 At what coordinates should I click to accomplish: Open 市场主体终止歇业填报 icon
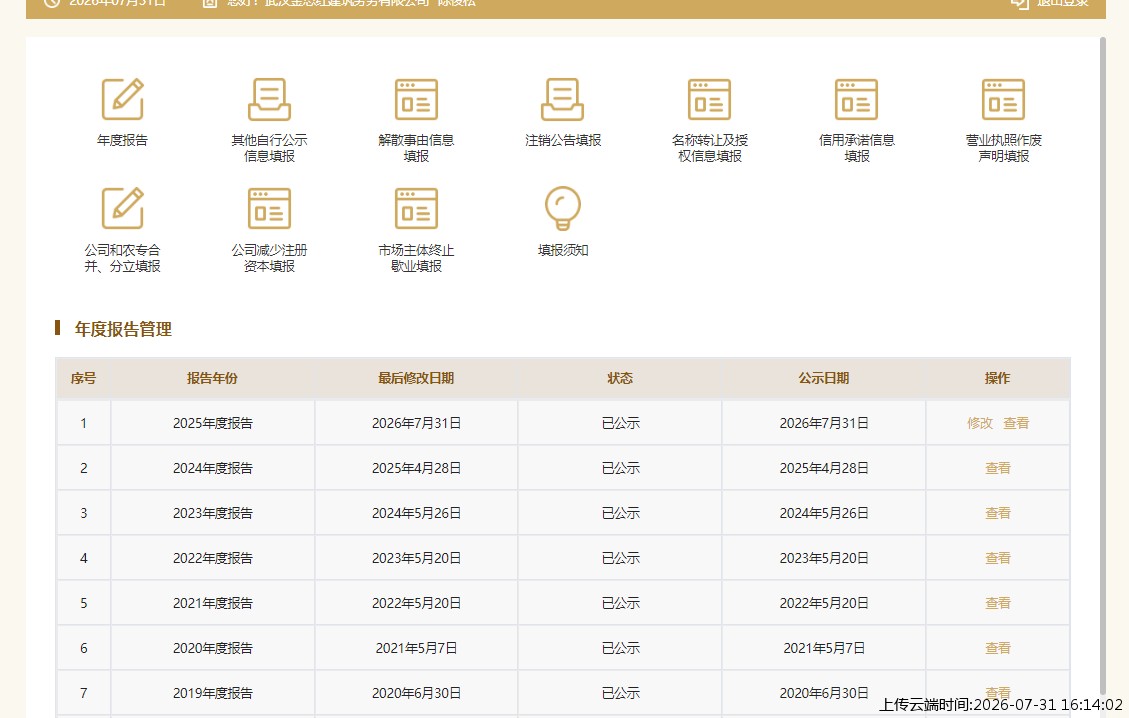click(x=416, y=208)
